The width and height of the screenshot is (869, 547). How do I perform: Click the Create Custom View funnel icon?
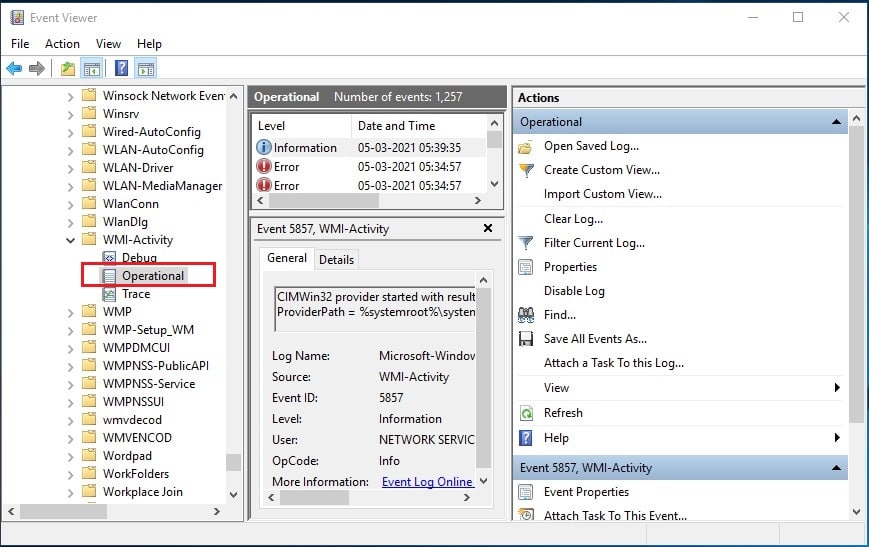click(x=526, y=171)
